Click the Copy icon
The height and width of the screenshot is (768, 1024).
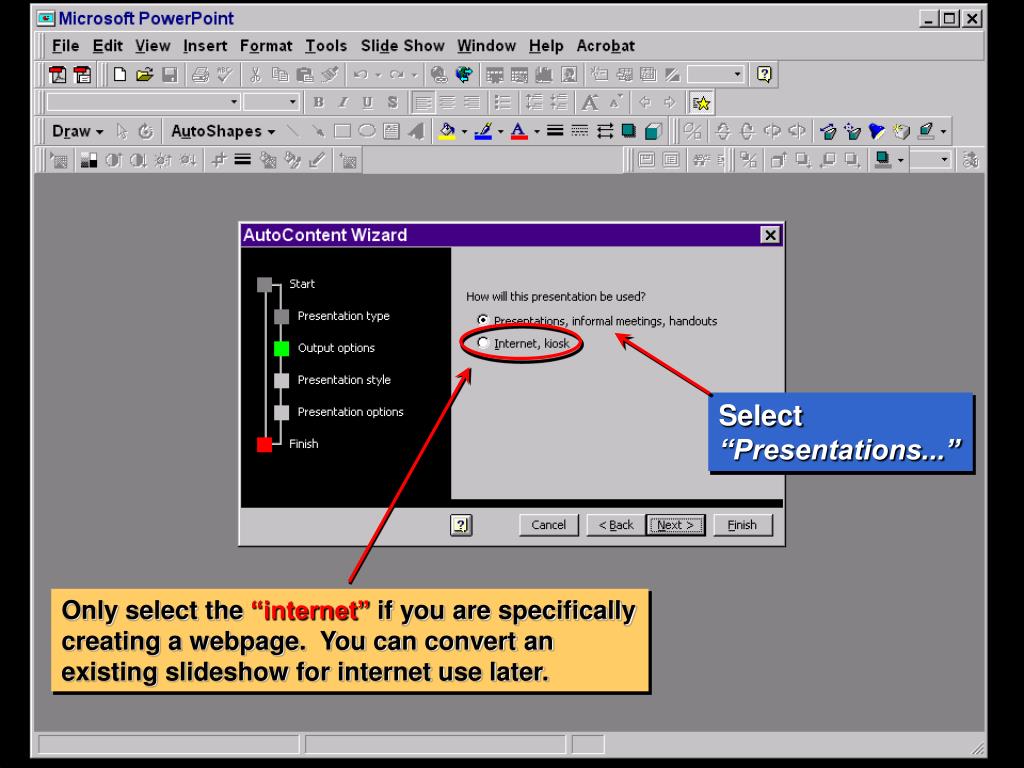280,74
